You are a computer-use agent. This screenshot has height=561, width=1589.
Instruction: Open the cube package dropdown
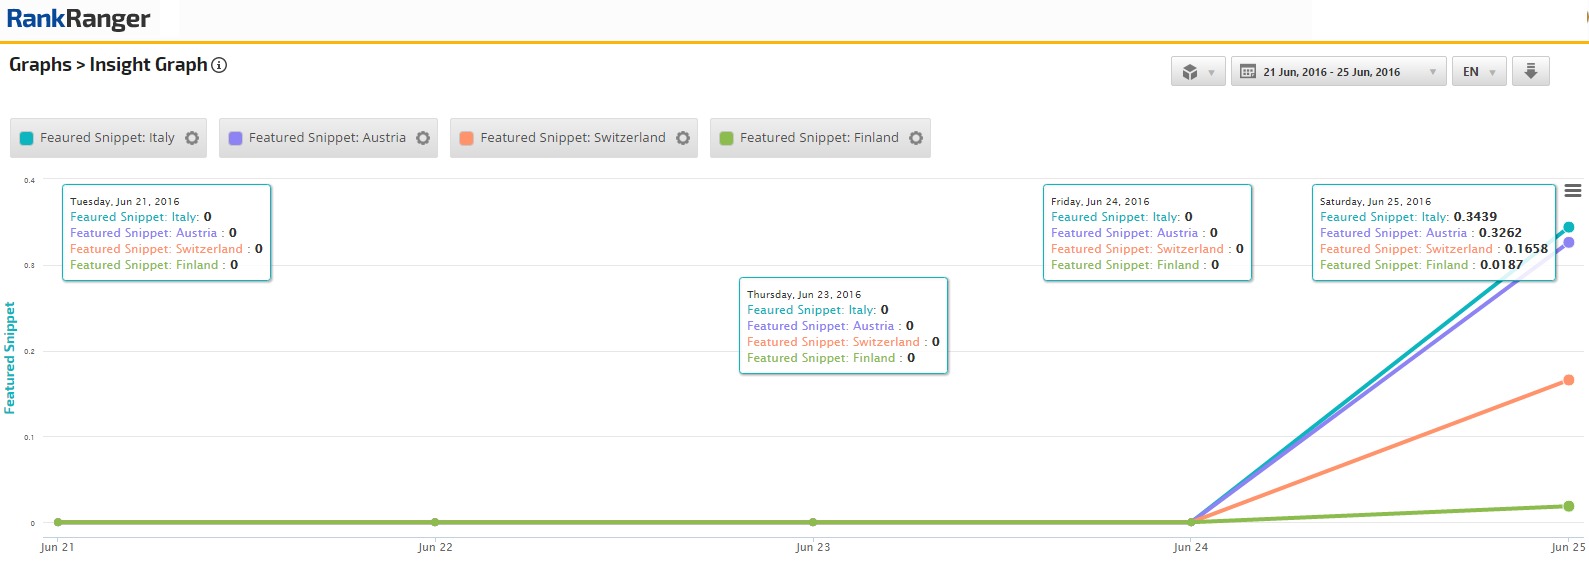click(x=1198, y=72)
